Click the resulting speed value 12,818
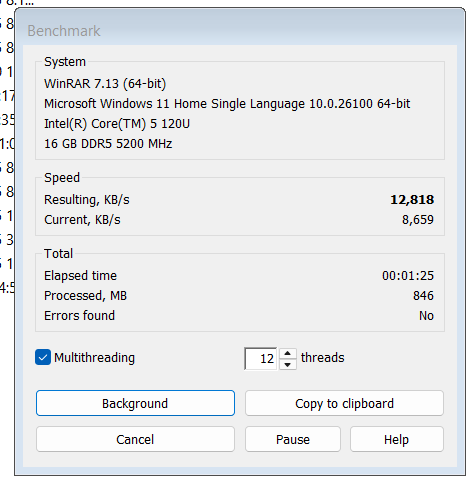Image resolution: width=474 pixels, height=492 pixels. pyautogui.click(x=412, y=199)
